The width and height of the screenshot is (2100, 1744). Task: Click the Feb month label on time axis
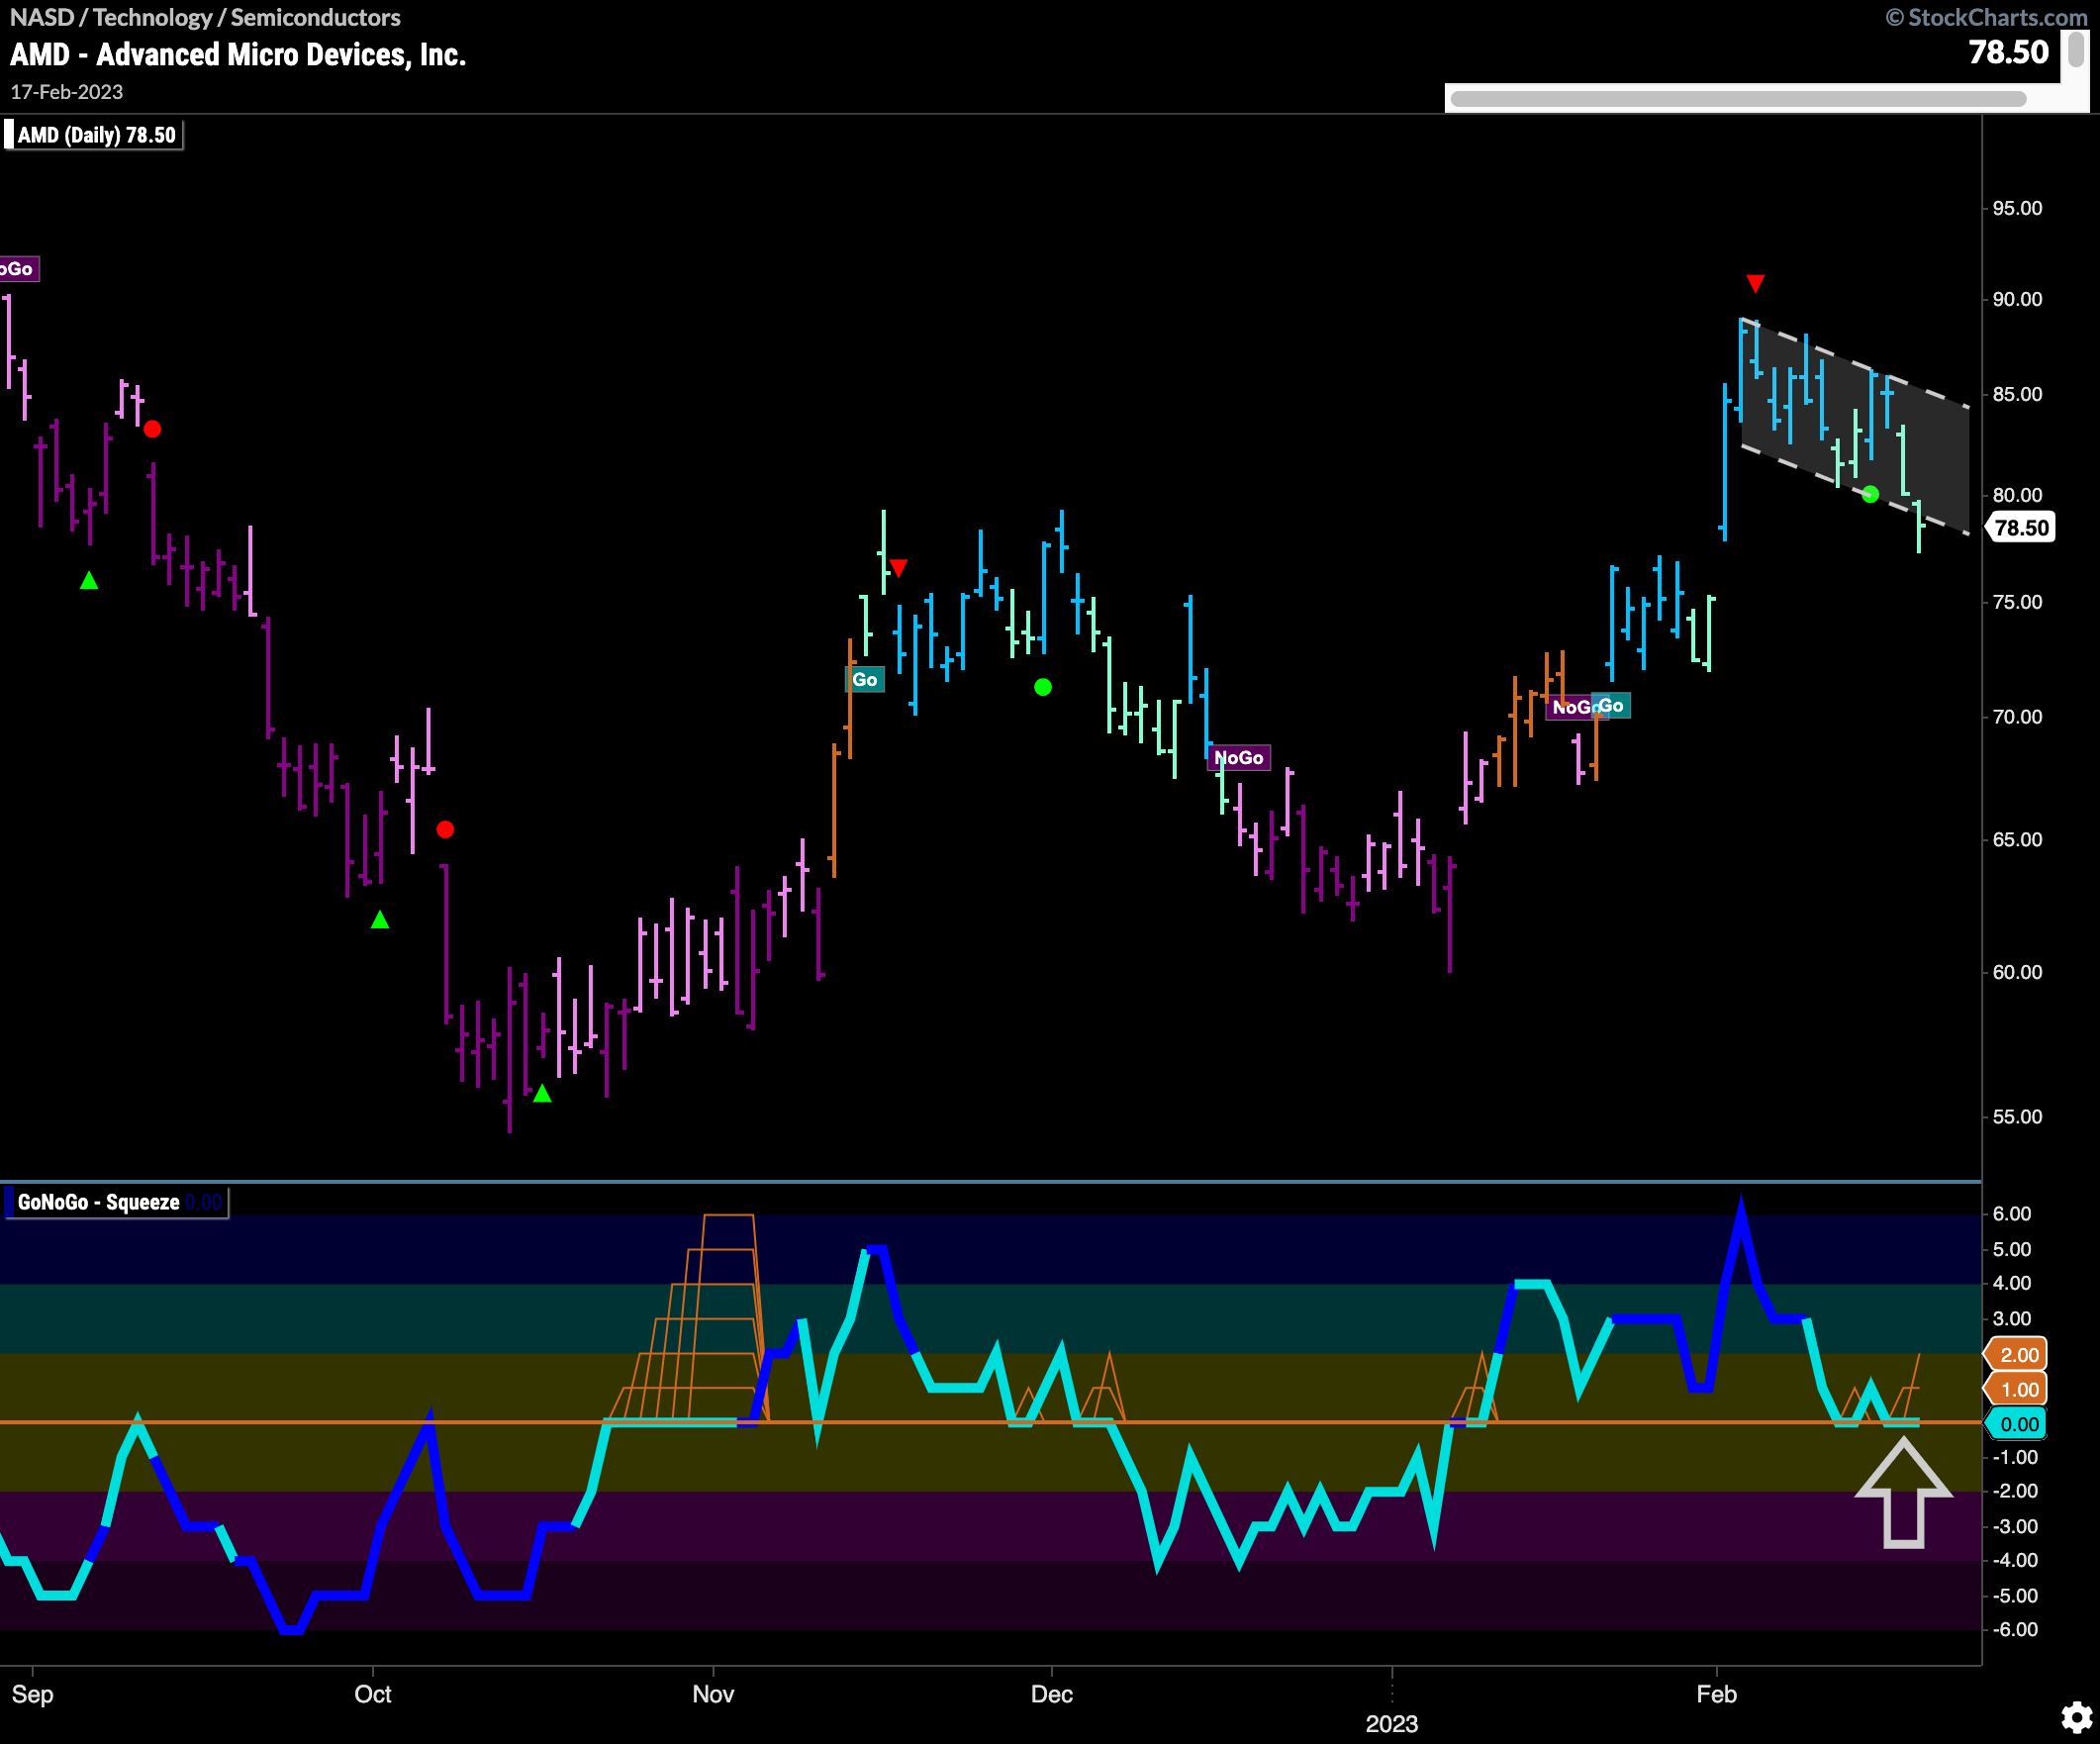click(x=1717, y=1694)
